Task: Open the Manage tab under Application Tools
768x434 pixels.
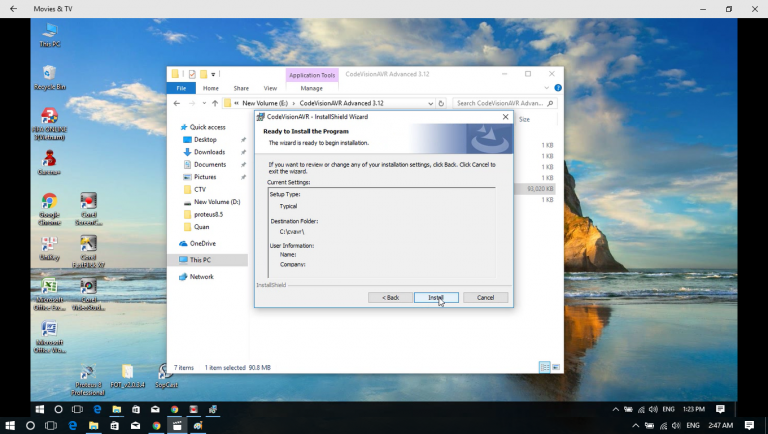Action: click(x=312, y=88)
